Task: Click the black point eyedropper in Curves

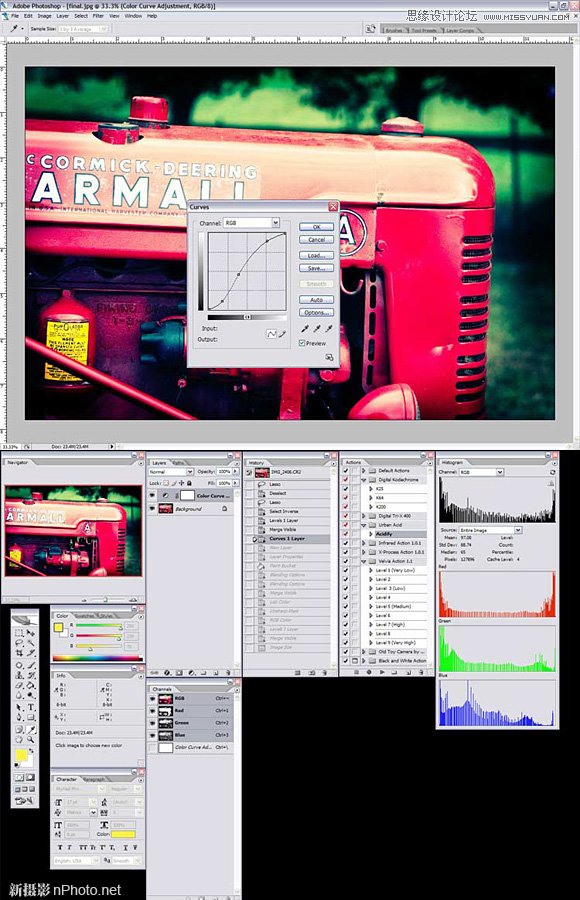Action: (x=305, y=328)
